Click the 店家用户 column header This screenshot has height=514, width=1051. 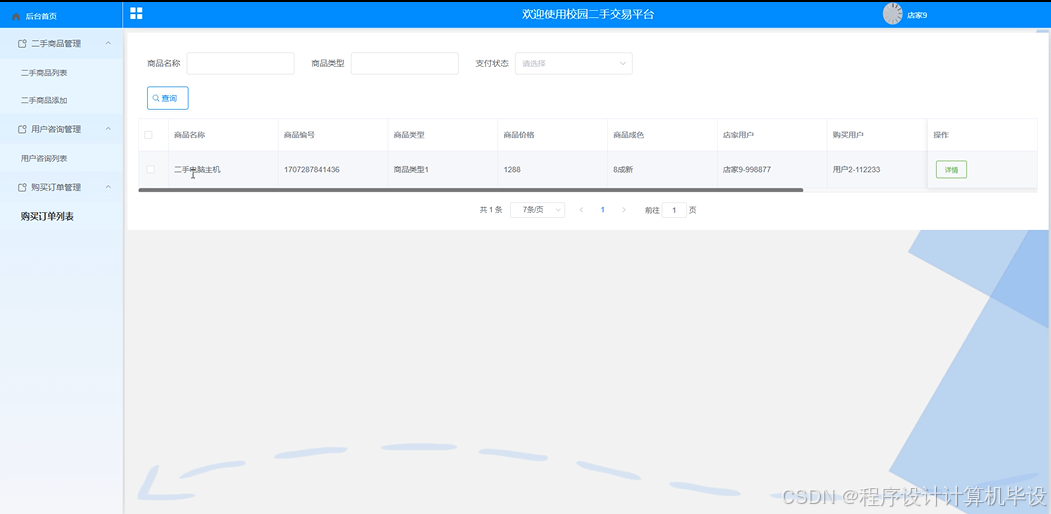point(739,135)
